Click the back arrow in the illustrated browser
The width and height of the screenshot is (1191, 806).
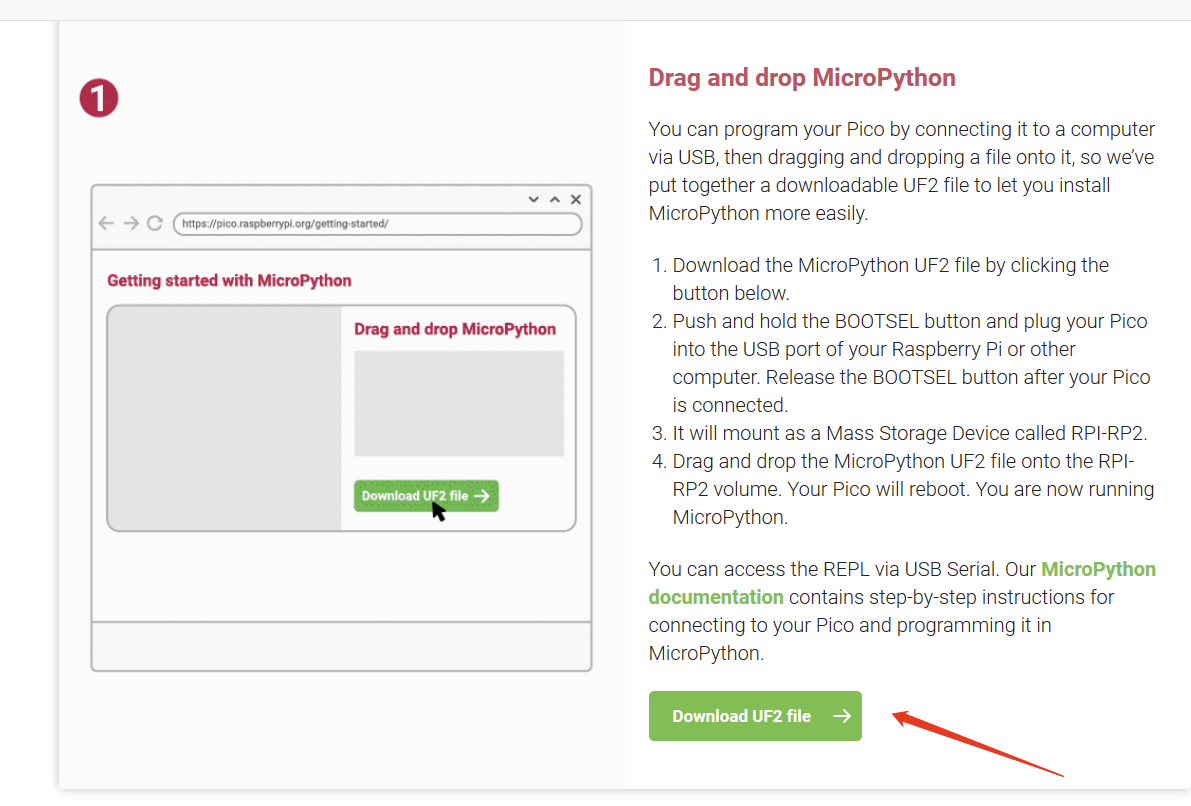tap(106, 223)
